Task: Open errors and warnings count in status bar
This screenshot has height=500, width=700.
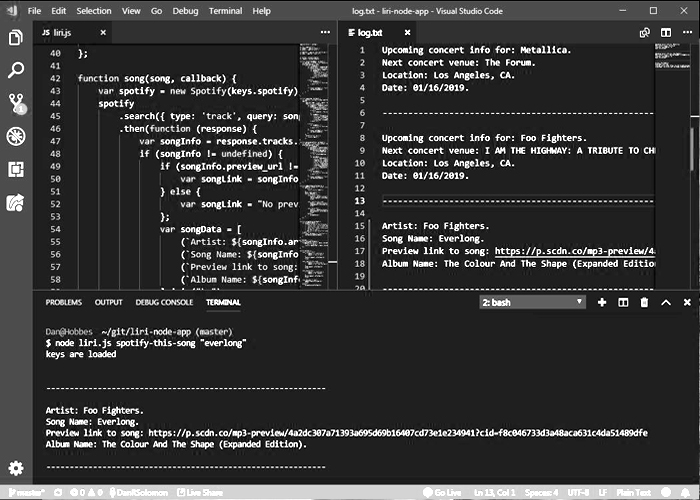Action: click(86, 492)
